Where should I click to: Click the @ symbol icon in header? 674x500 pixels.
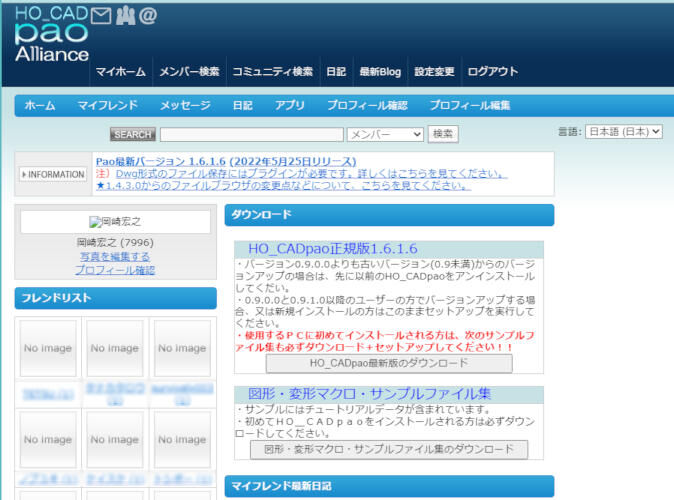148,15
